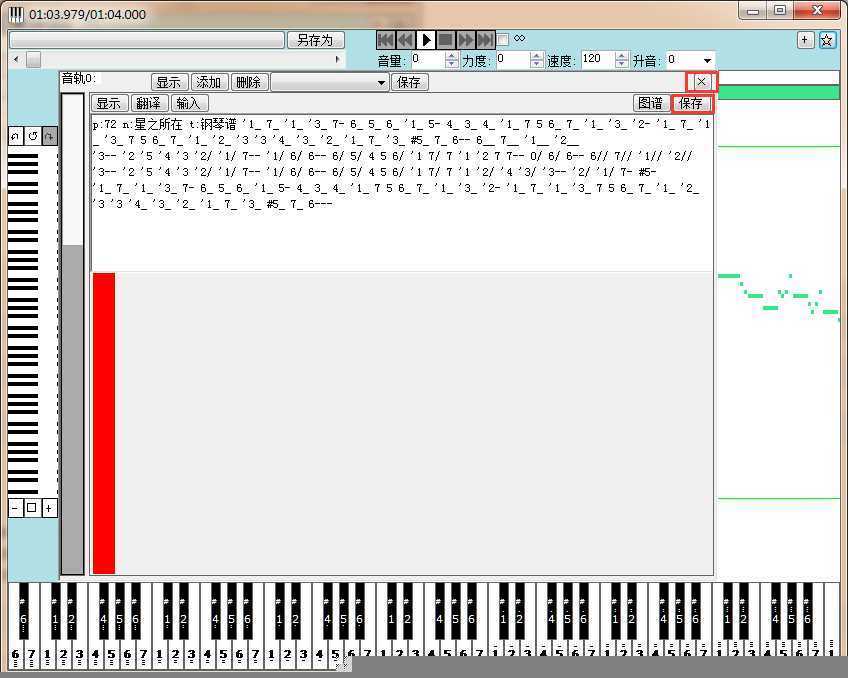Click the 音量 (volume) value field
Image resolution: width=848 pixels, height=678 pixels.
click(x=427, y=60)
